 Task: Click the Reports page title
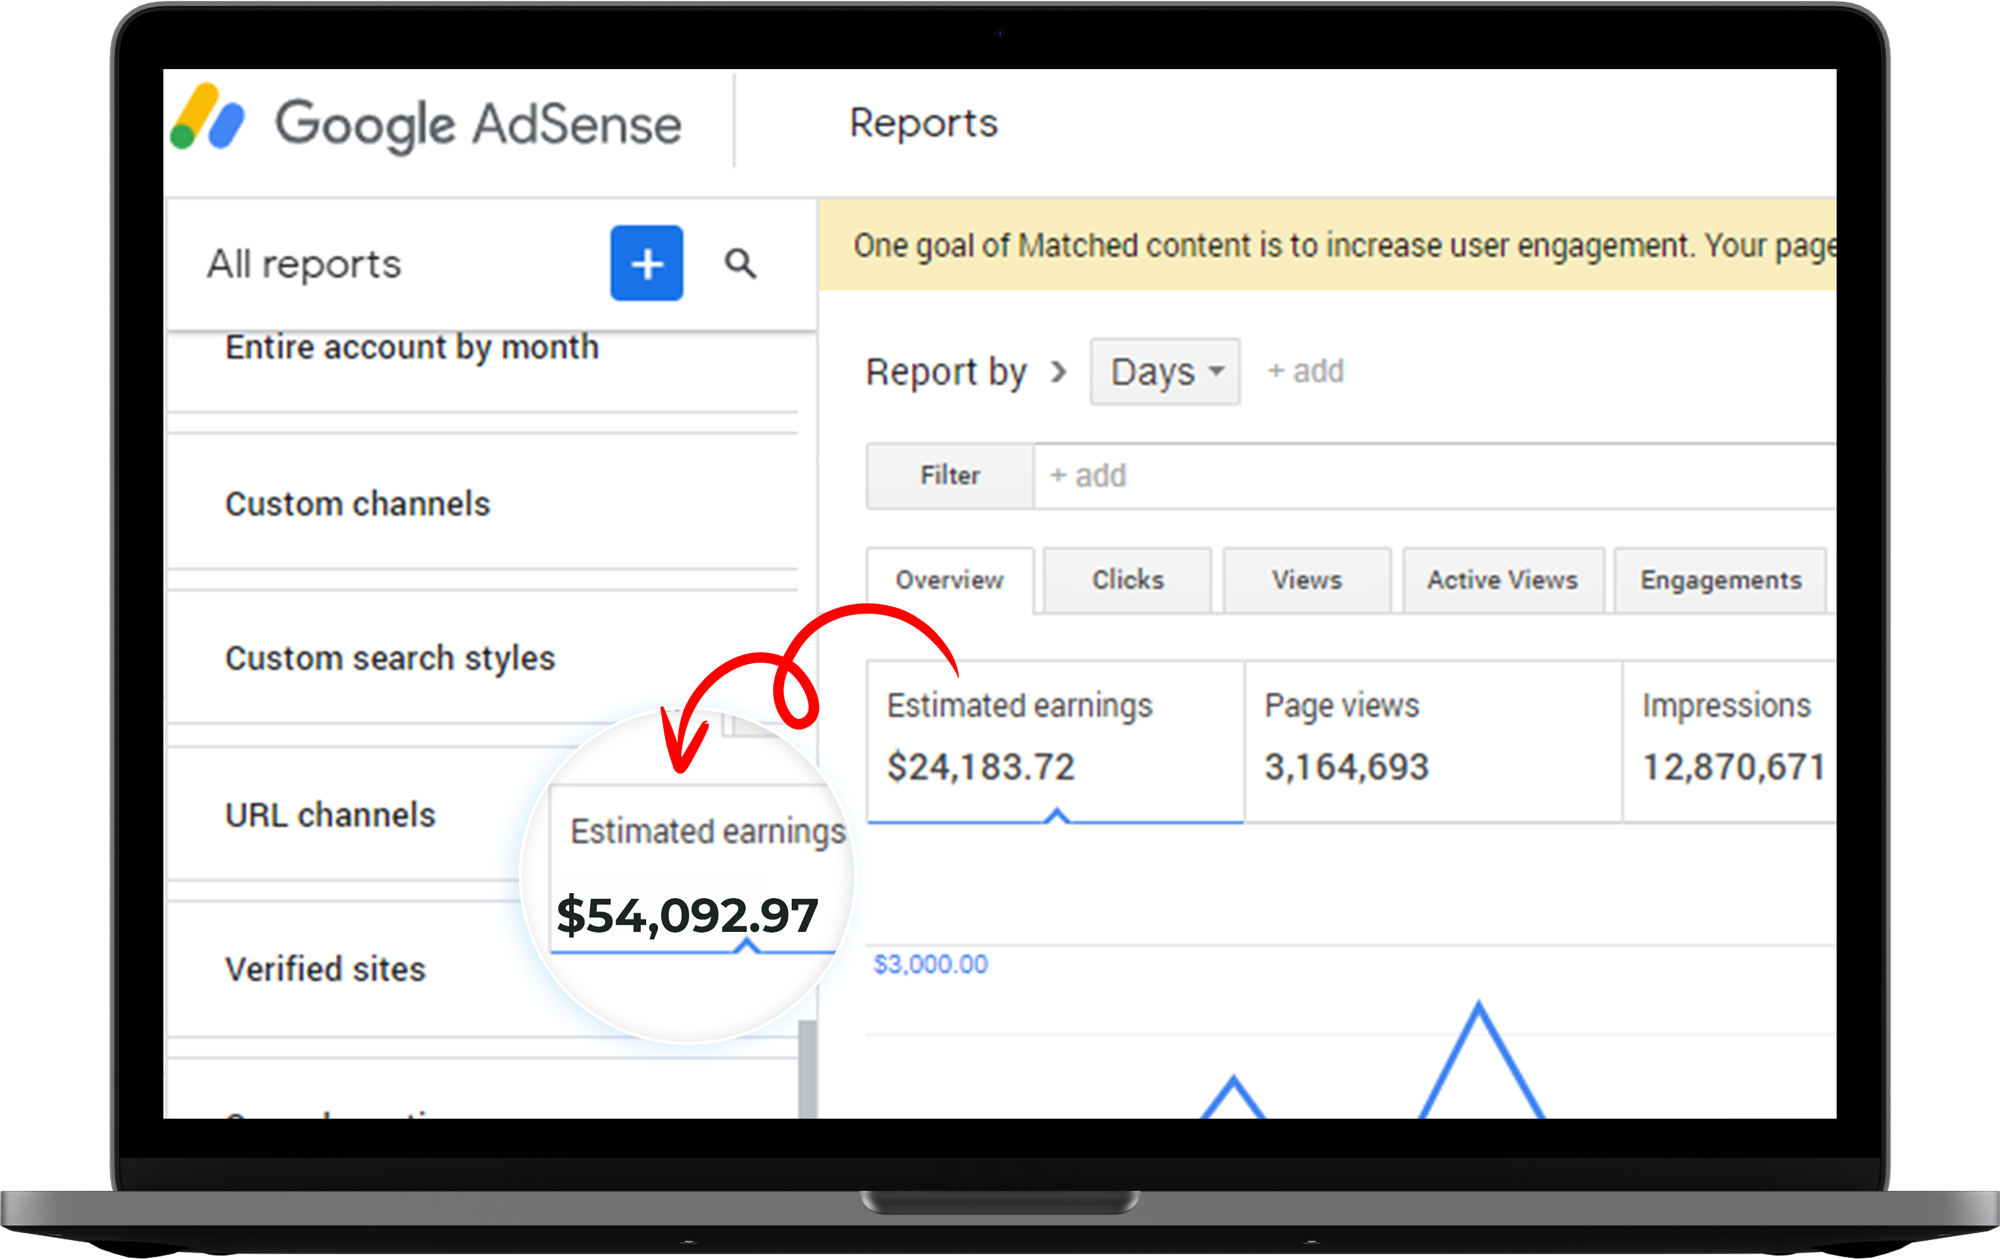tap(923, 123)
